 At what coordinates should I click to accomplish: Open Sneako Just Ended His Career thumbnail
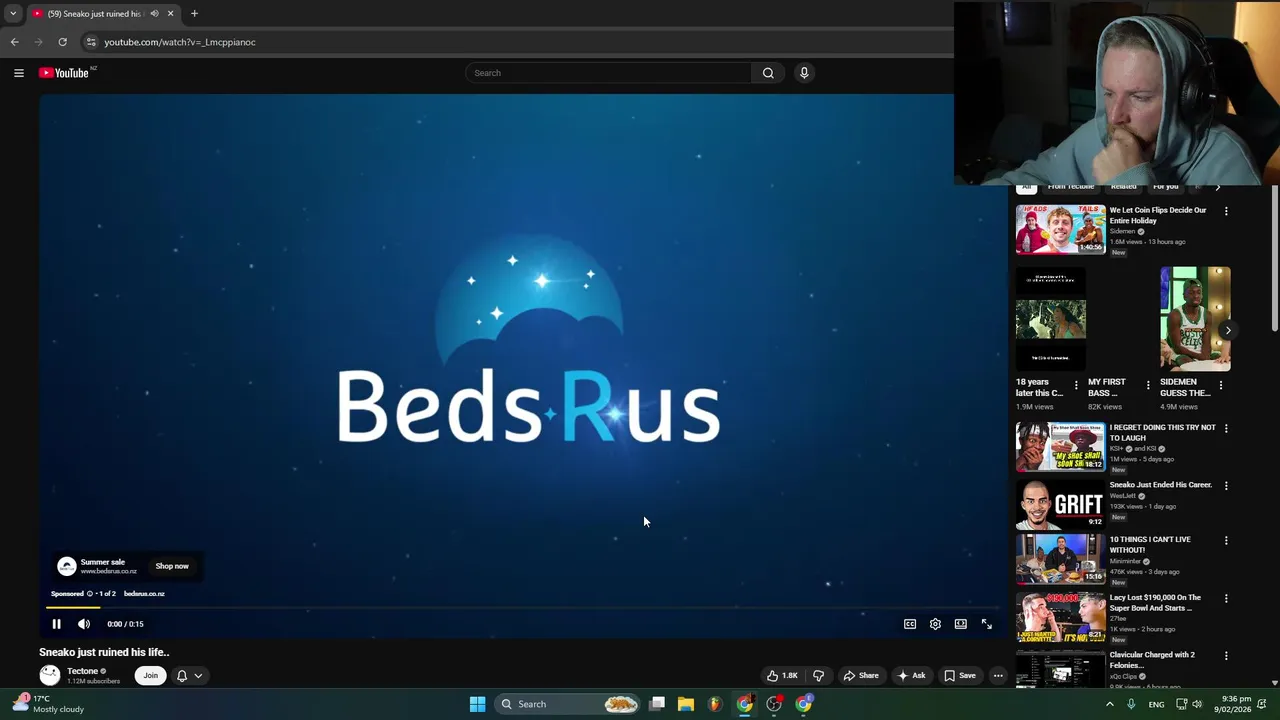[1061, 504]
